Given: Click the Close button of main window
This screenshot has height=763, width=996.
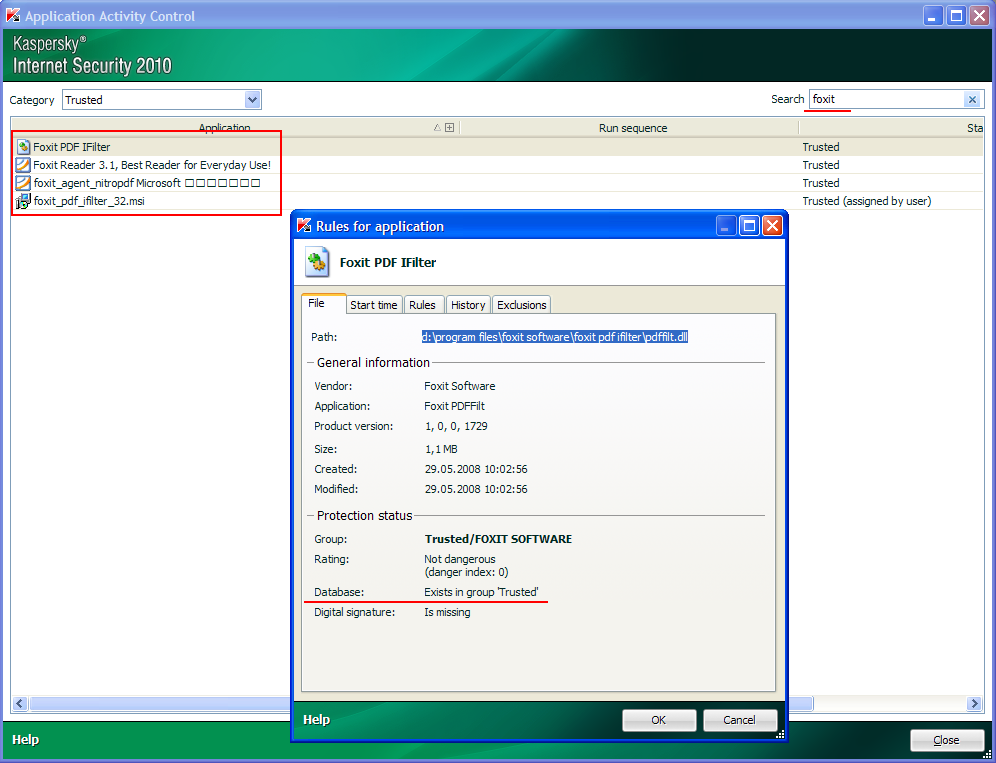Looking at the screenshot, I should [x=946, y=740].
